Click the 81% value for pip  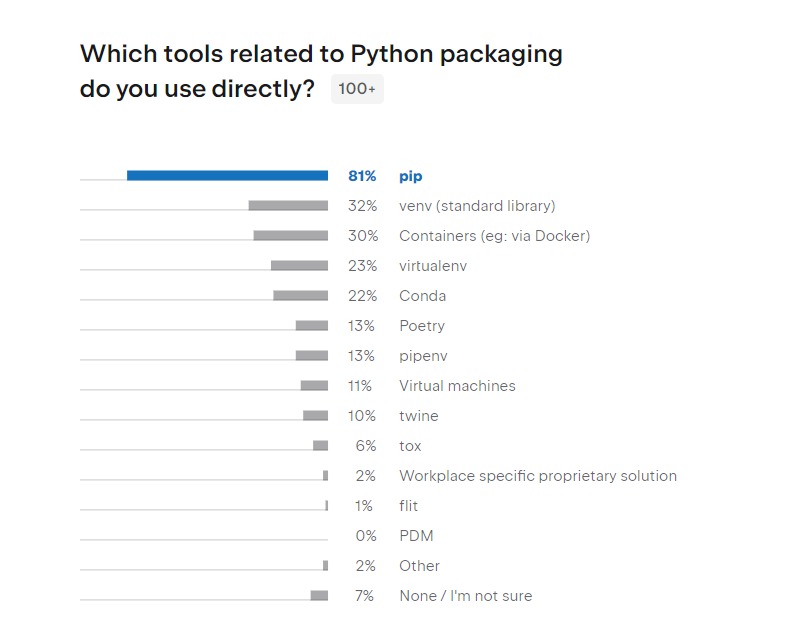tap(362, 176)
